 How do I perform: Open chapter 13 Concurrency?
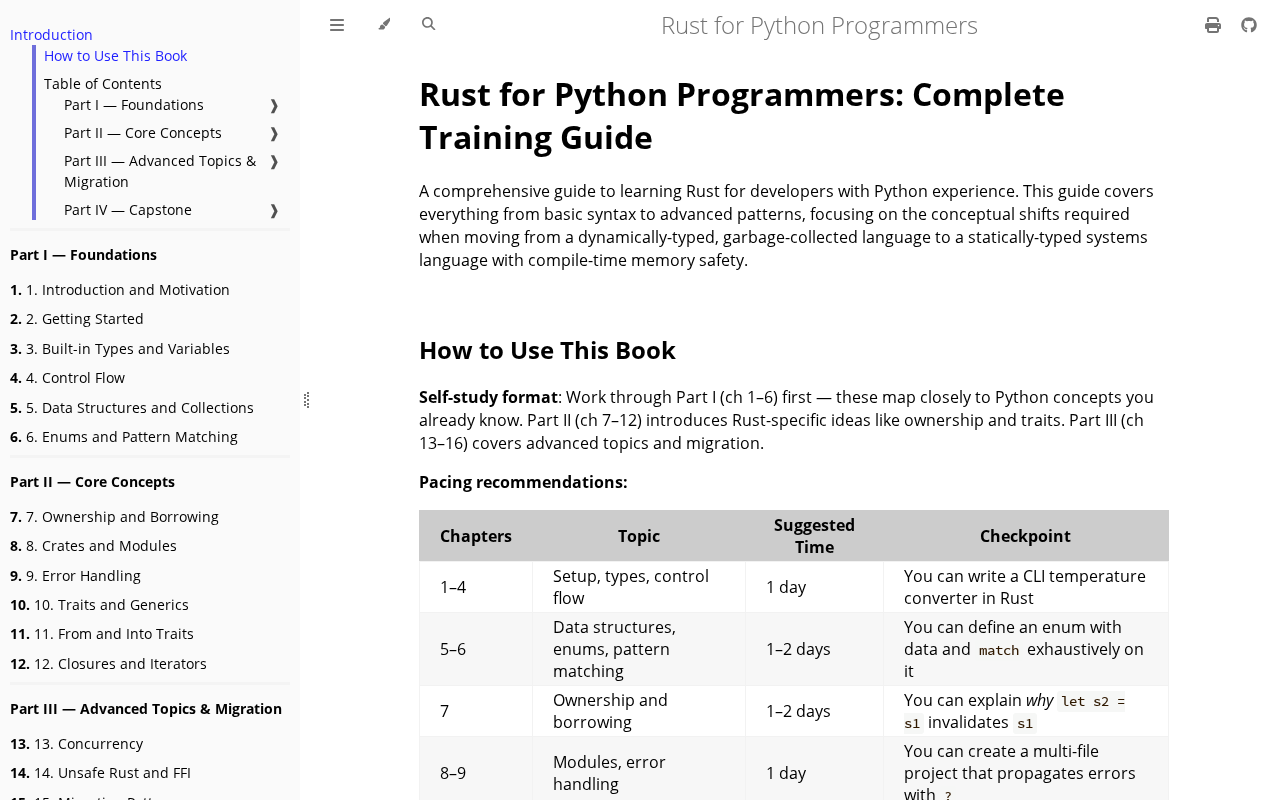(76, 744)
